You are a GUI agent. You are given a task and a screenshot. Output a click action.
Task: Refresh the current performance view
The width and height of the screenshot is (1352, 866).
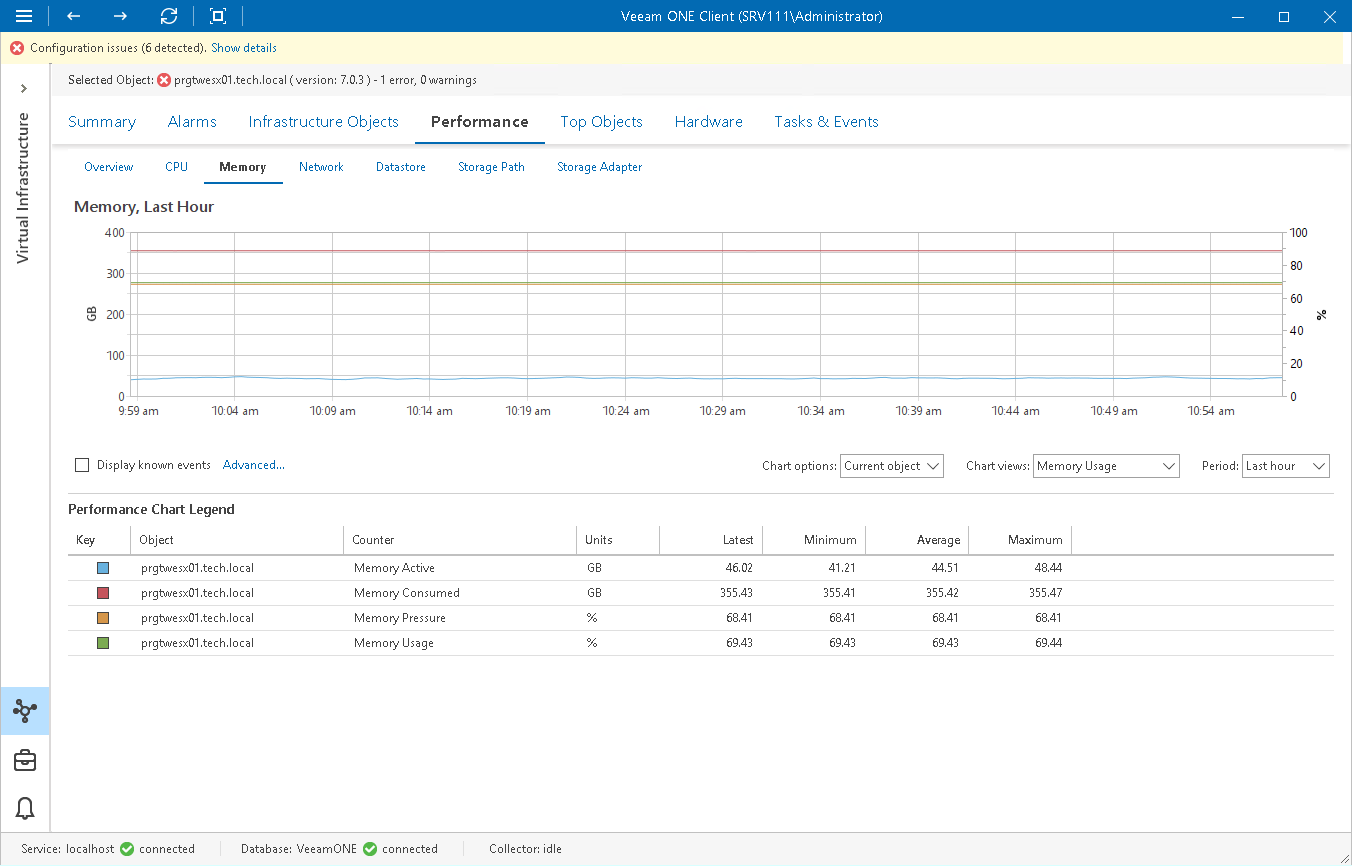169,16
